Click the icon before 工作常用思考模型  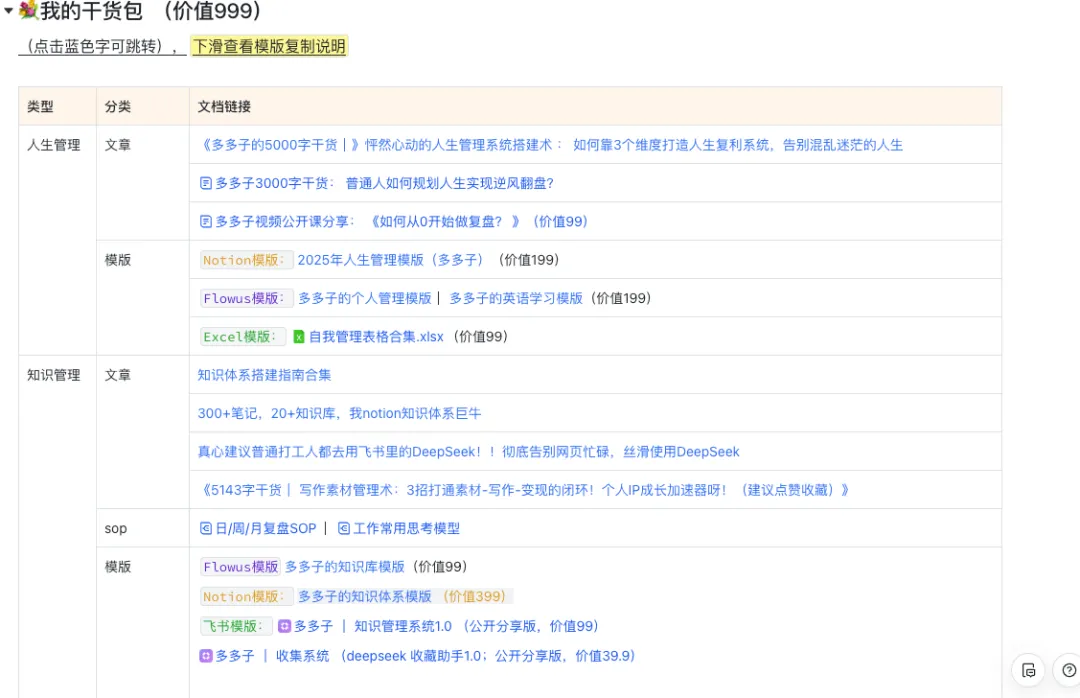343,528
